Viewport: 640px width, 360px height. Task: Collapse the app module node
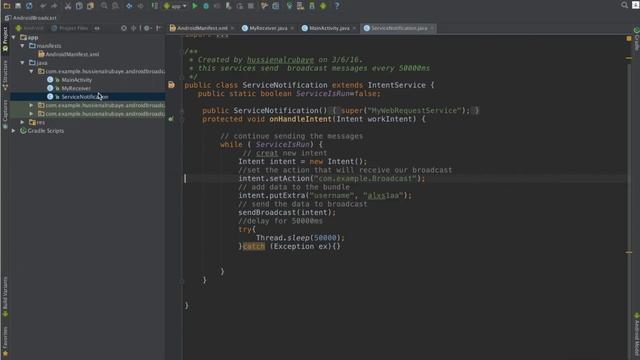(x=13, y=37)
